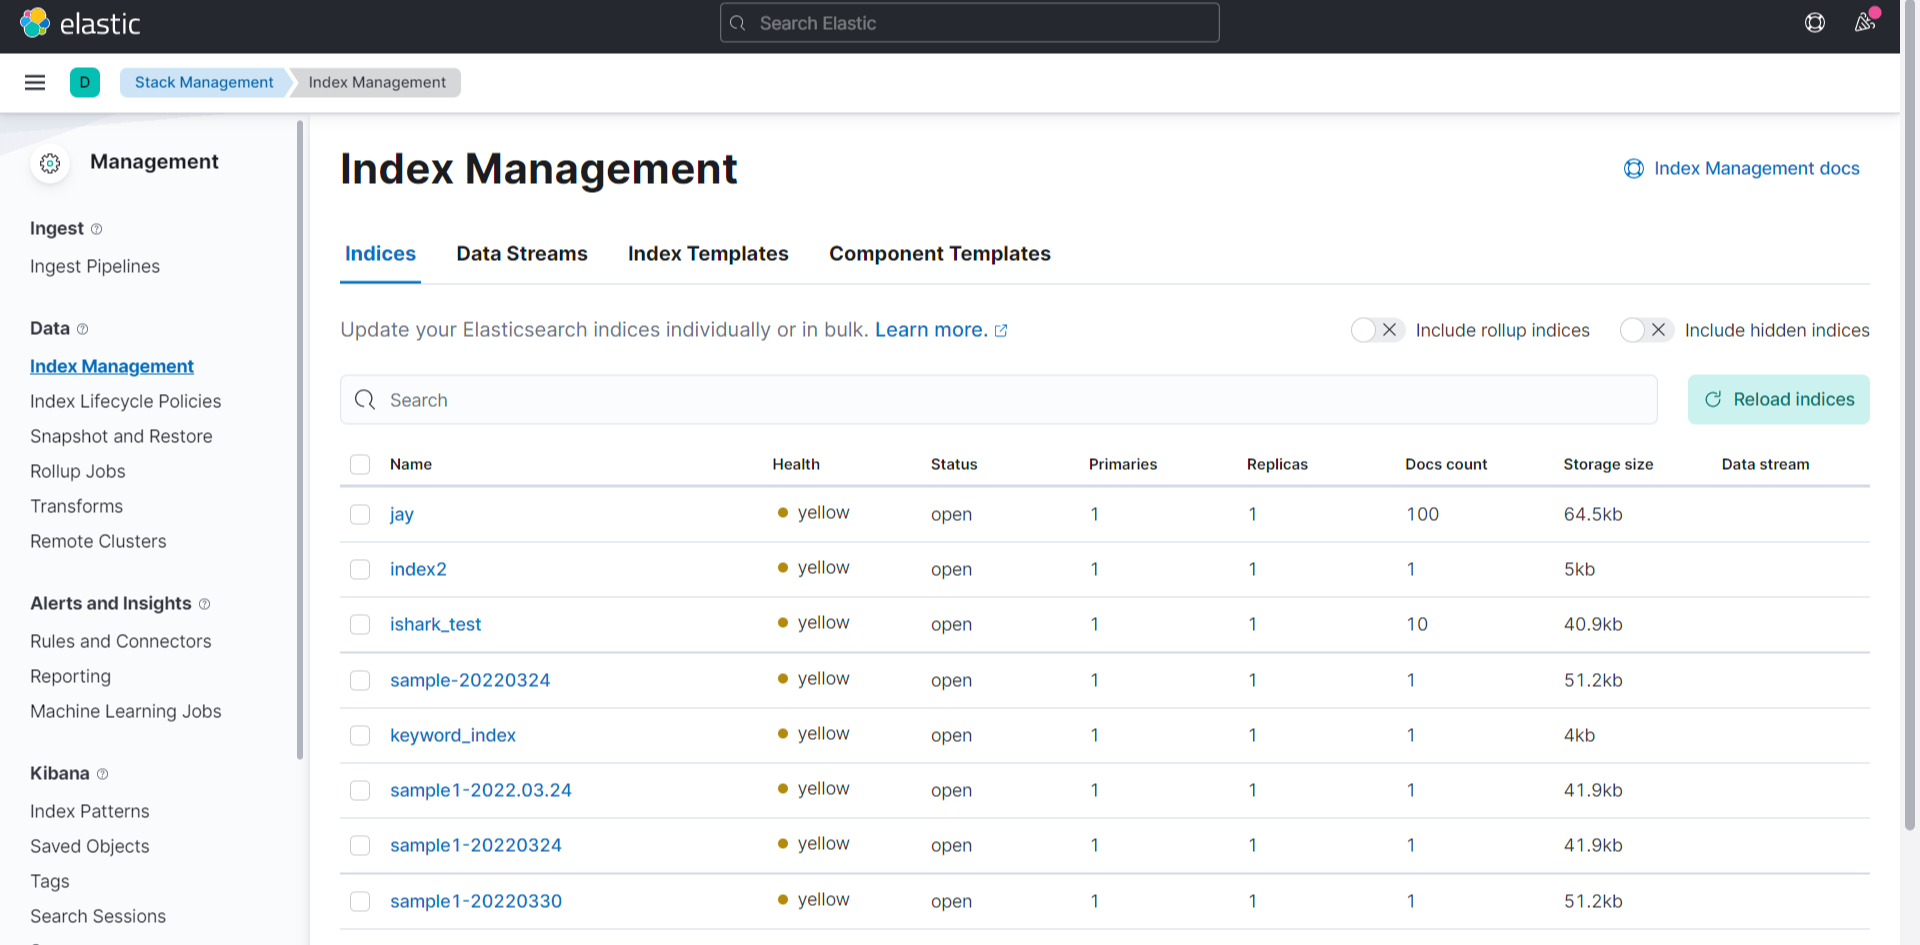
Task: Open the sample1-20220330 index link
Action: [476, 901]
